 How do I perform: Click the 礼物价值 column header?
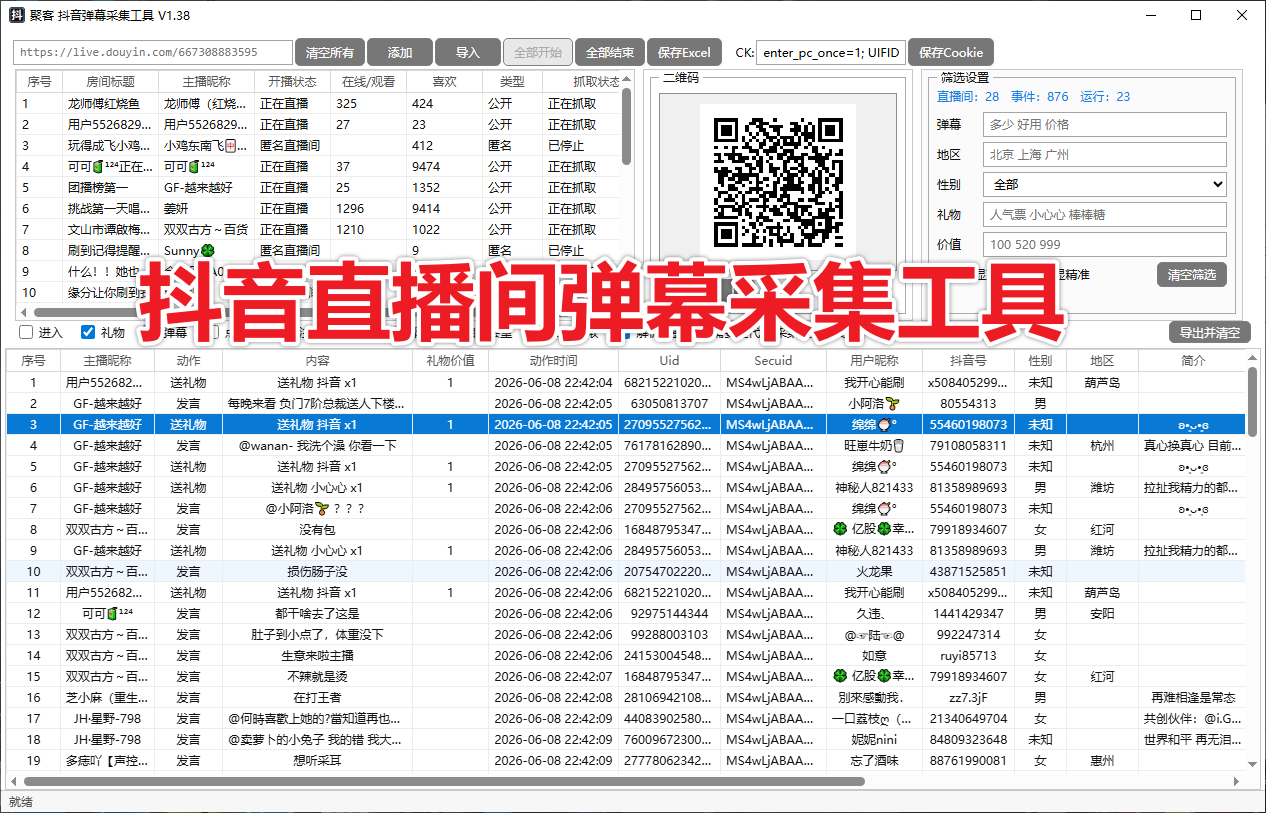coord(450,360)
